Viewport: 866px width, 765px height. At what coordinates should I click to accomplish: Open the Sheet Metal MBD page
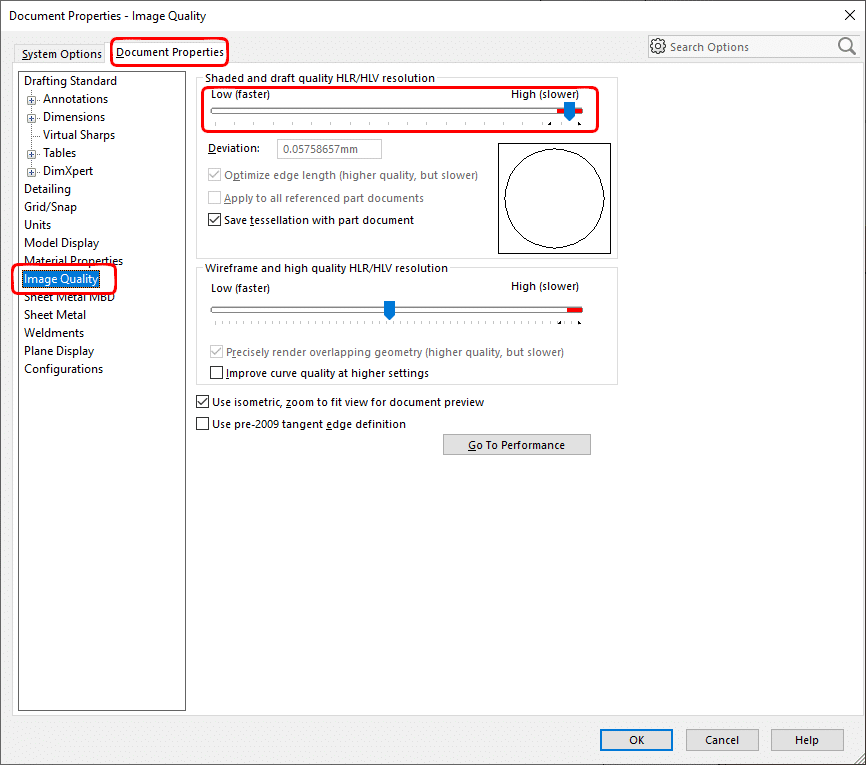pyautogui.click(x=69, y=297)
